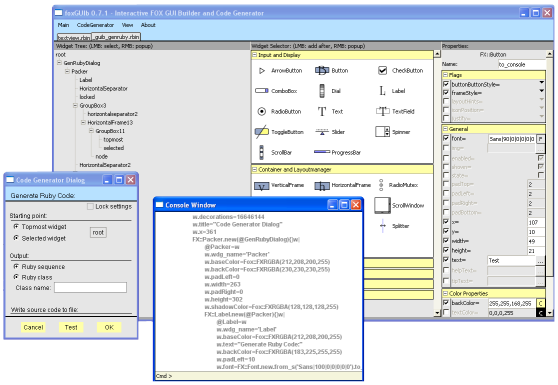Collapse the Packer tree node
This screenshot has height=385, width=558.
(x=67, y=71)
